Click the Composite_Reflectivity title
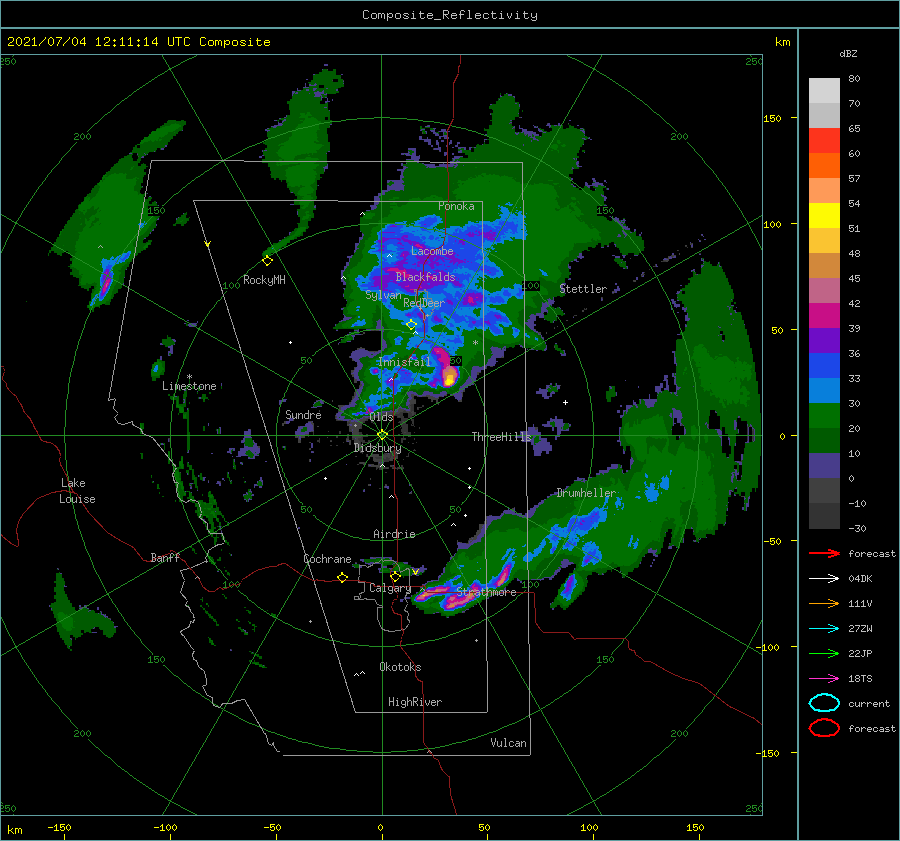900x841 pixels. pyautogui.click(x=450, y=15)
